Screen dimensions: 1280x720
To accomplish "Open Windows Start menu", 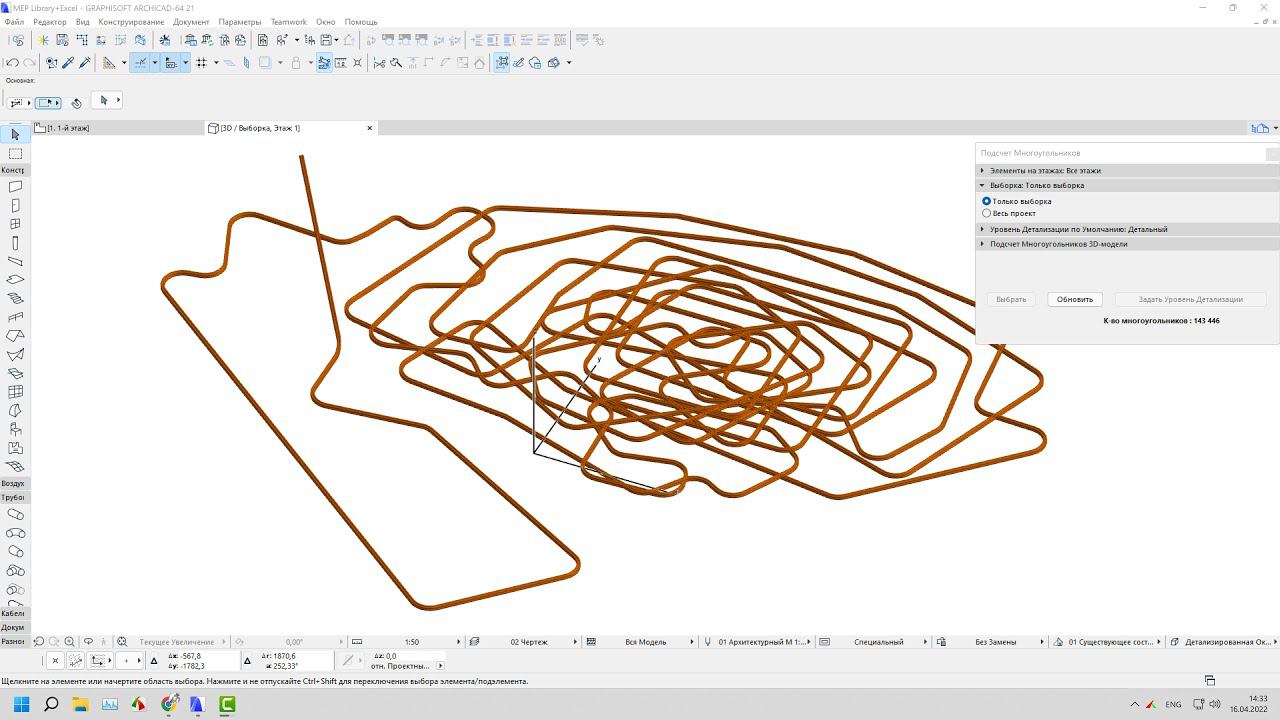I will tap(21, 704).
